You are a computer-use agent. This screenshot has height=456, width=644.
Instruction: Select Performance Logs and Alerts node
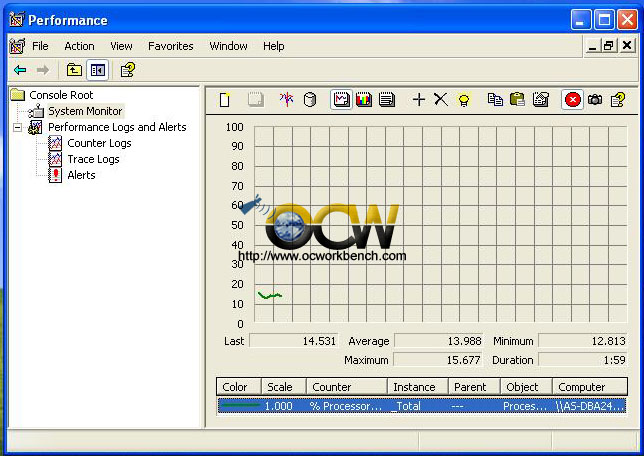coord(117,127)
